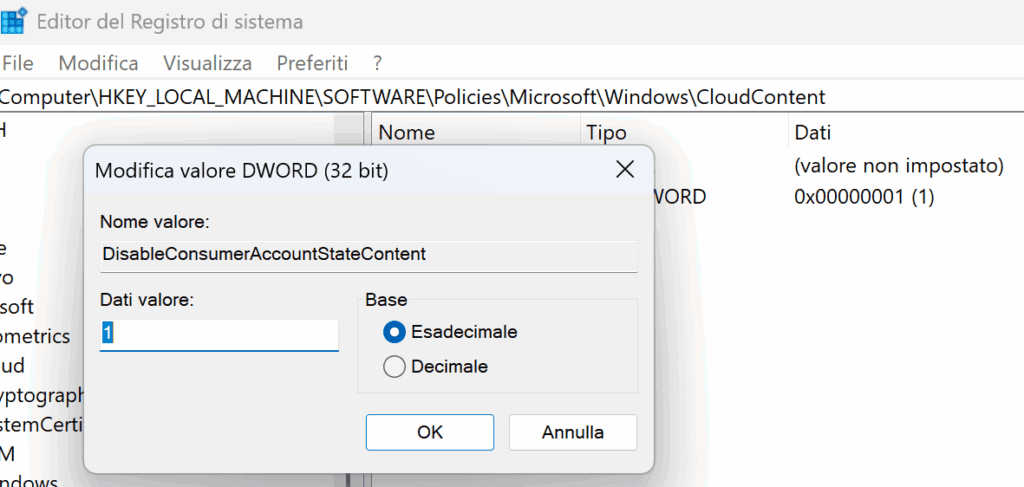Viewport: 1024px width, 487px height.
Task: Select the Decimale base option
Action: [395, 367]
